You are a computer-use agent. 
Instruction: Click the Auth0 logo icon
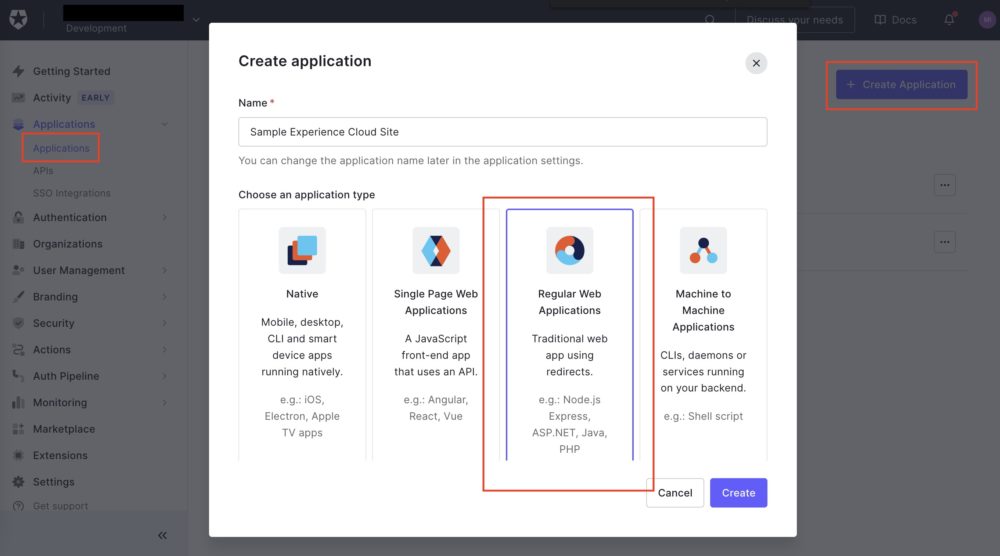[x=18, y=19]
